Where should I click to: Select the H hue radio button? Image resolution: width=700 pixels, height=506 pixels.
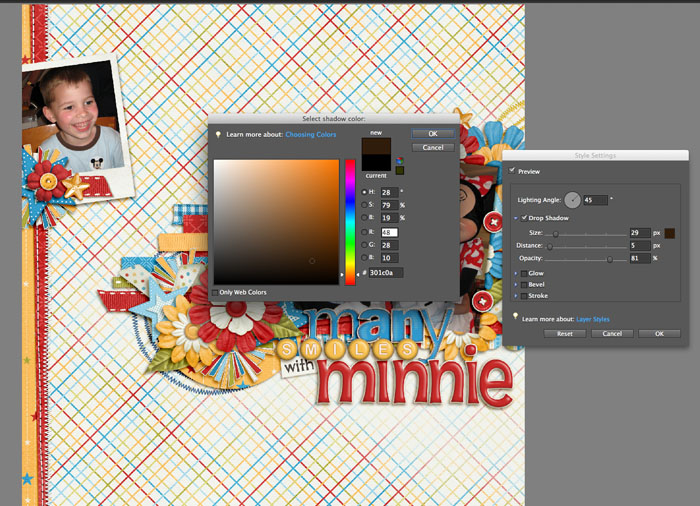[364, 192]
